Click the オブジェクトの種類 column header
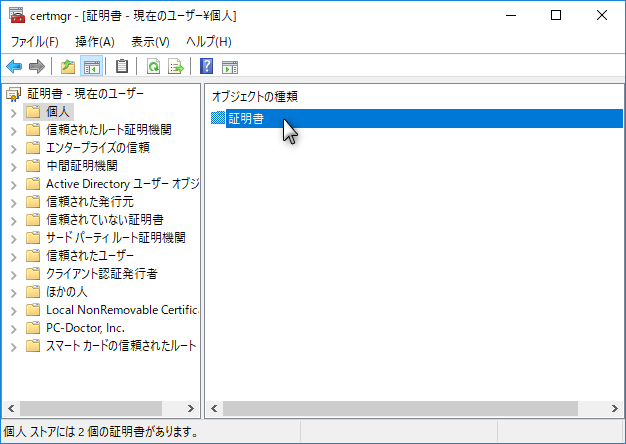The height and width of the screenshot is (444, 626). click(255, 97)
